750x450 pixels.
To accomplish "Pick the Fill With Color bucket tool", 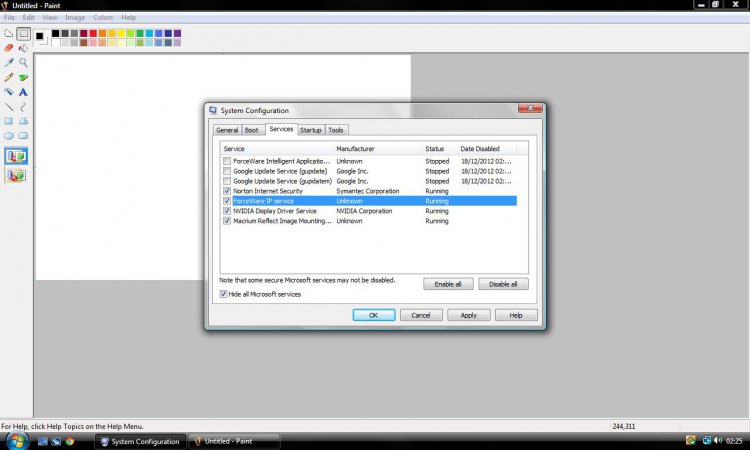I will pos(23,48).
